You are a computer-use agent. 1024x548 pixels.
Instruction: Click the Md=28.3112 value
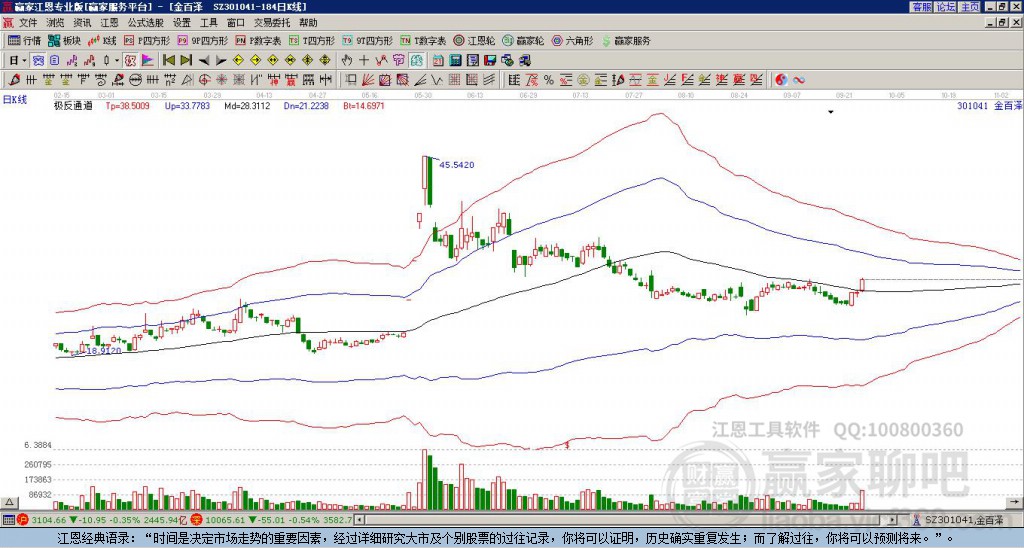click(247, 105)
